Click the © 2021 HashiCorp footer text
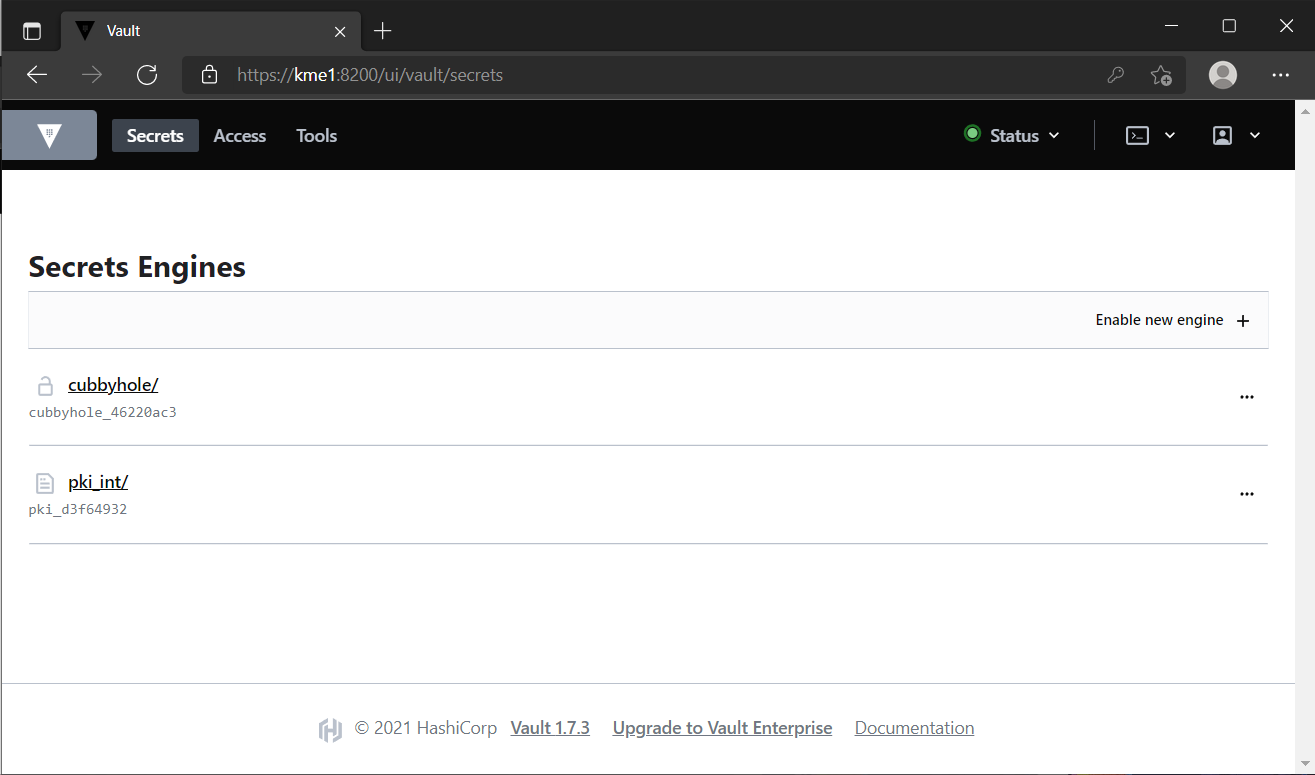The height and width of the screenshot is (775, 1315). [x=426, y=728]
